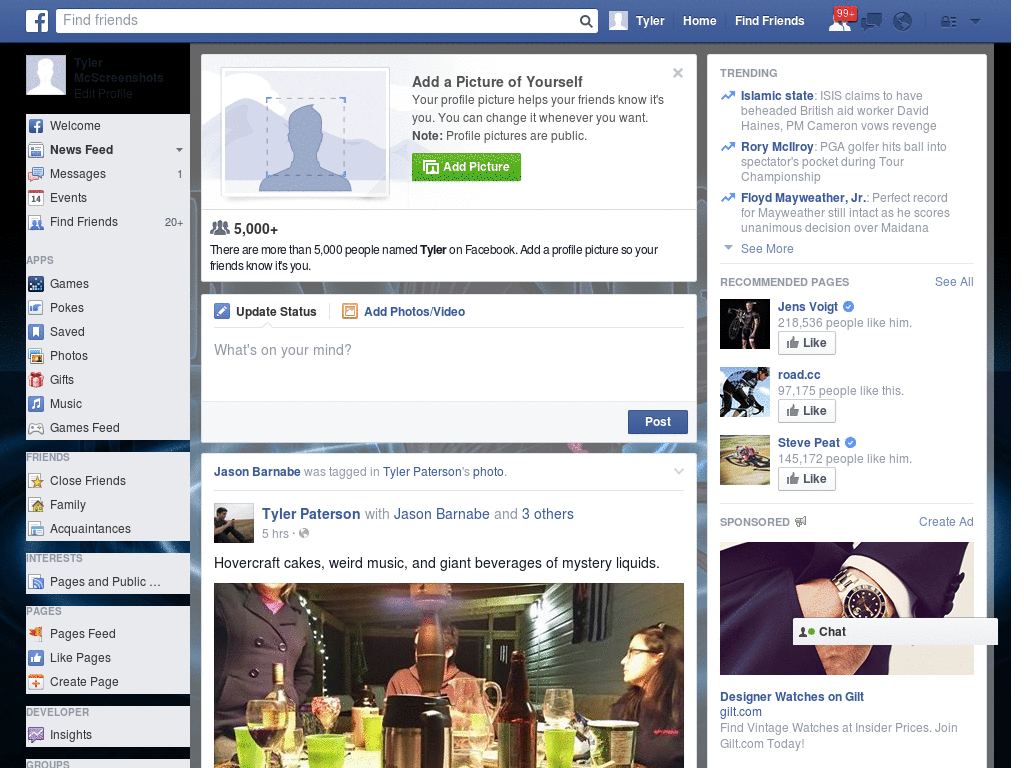This screenshot has height=768, width=1024.
Task: Open the Rory McIlroy trending topic
Action: pyautogui.click(x=776, y=147)
